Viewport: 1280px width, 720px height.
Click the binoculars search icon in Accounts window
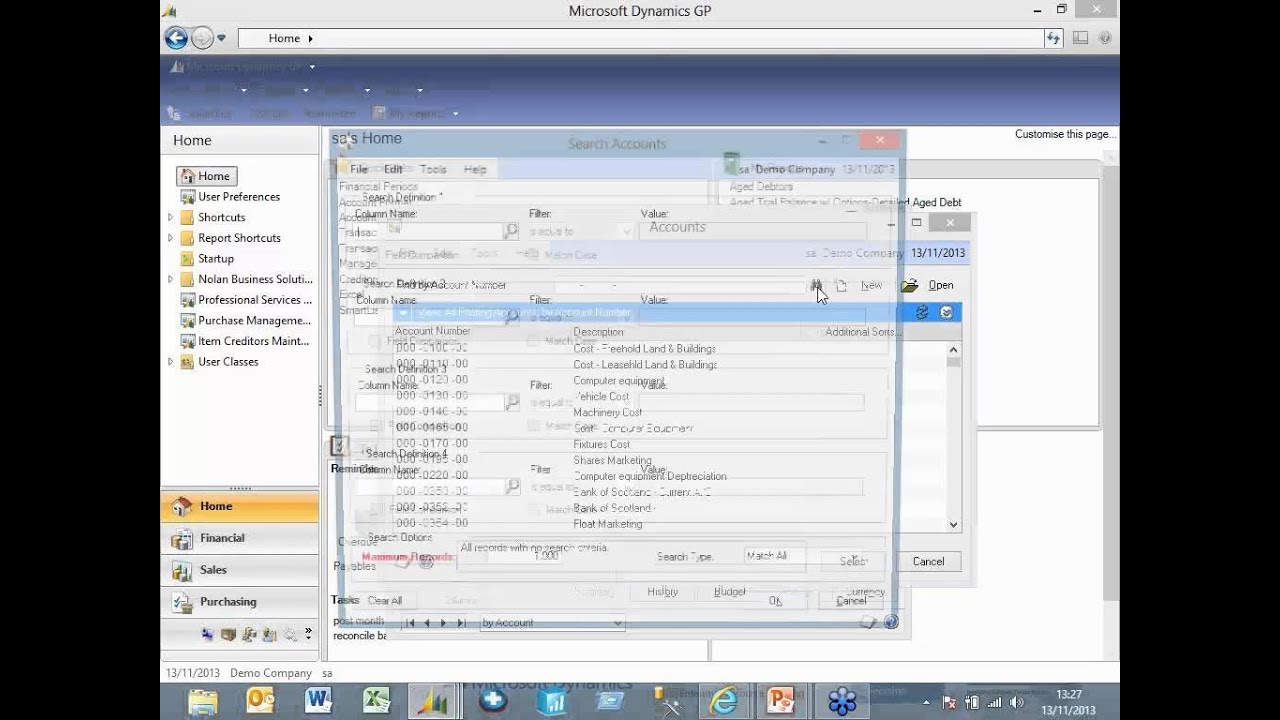click(816, 285)
